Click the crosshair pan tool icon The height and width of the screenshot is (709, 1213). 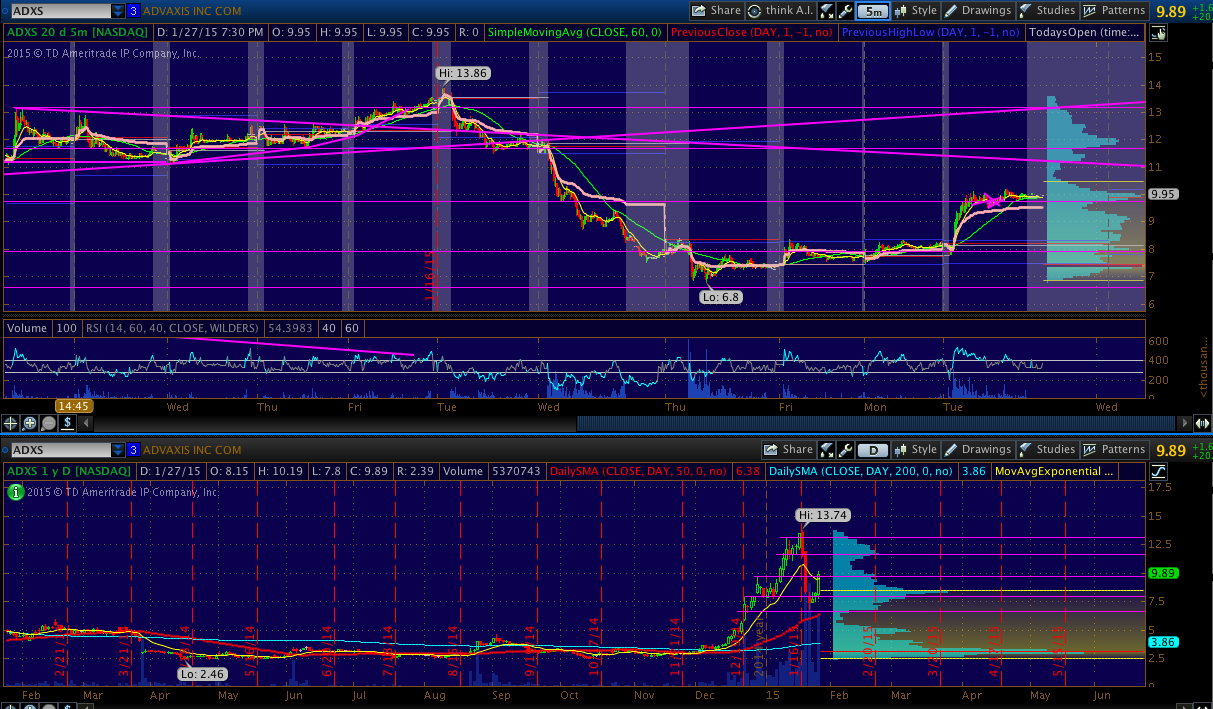point(12,423)
